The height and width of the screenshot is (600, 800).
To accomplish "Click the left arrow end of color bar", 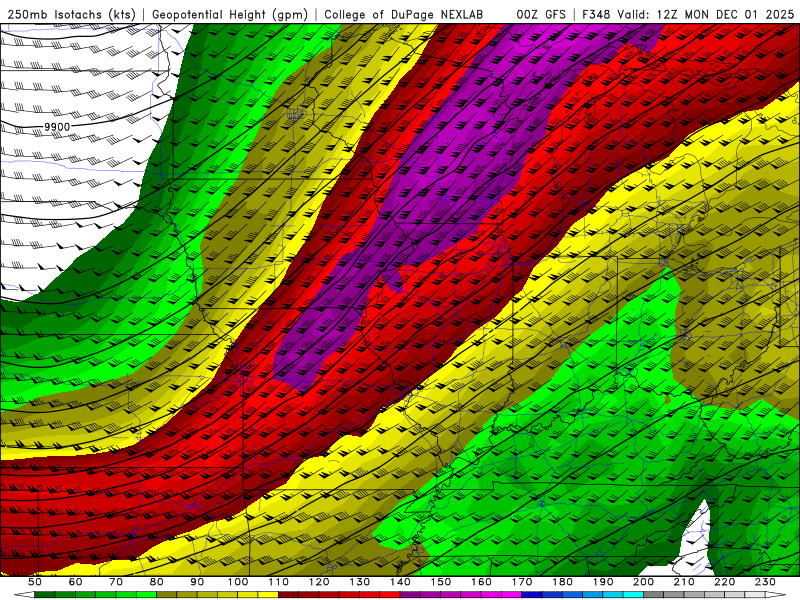I will (x=24, y=595).
